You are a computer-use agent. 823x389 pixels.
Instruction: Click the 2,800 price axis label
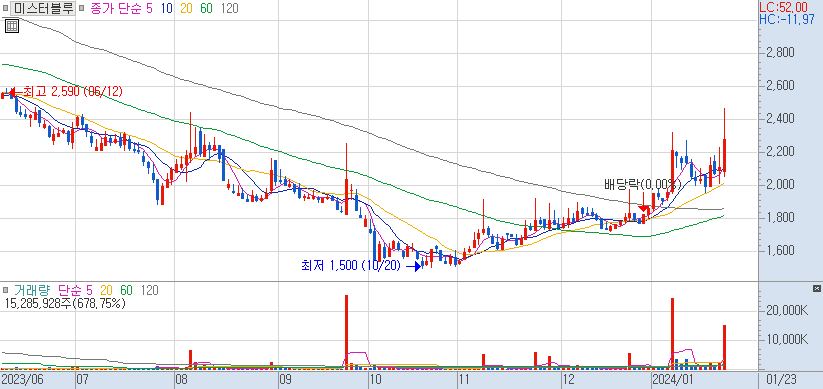click(779, 53)
